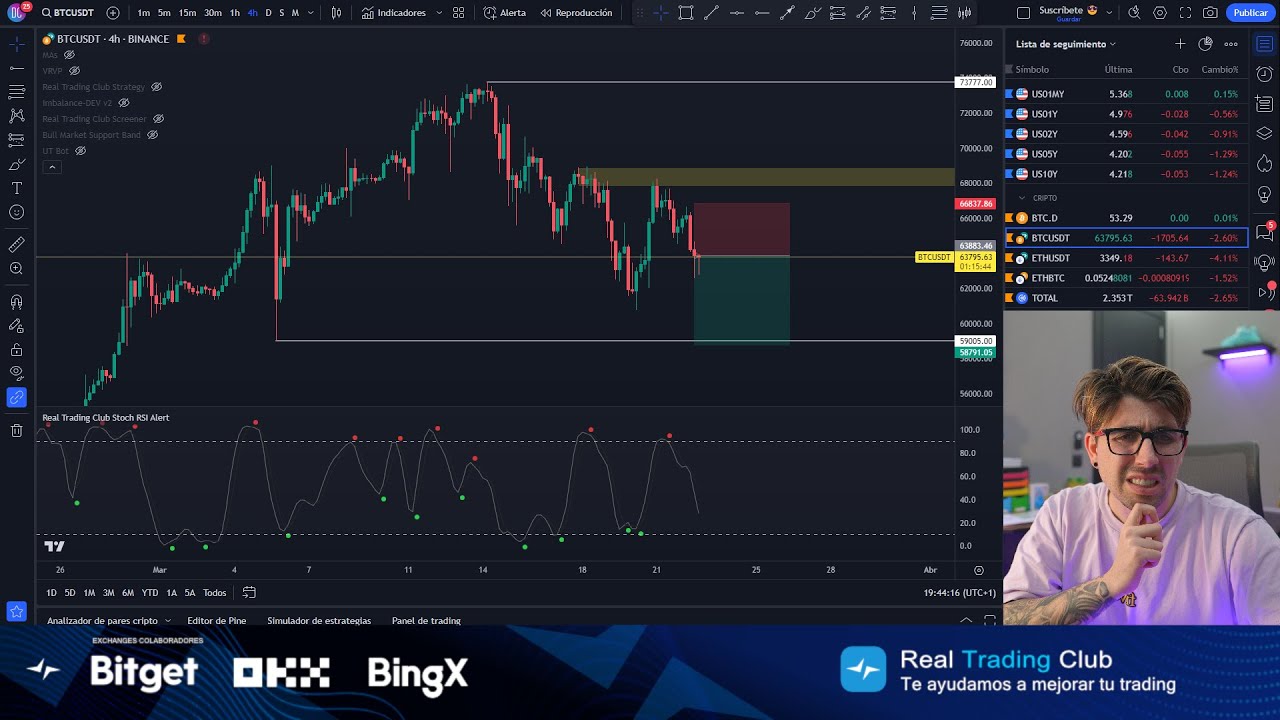Set chart range to 6M
Image resolution: width=1280 pixels, height=720 pixels.
coord(128,592)
